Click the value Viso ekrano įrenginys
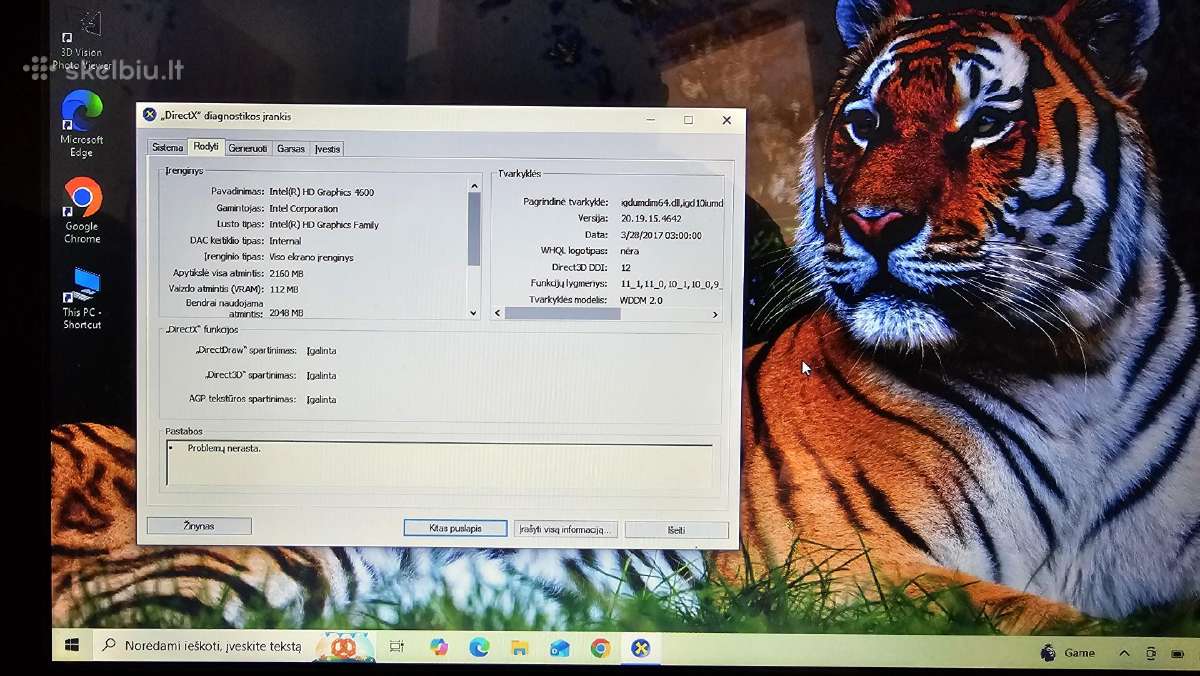1200x676 pixels. coord(311,257)
